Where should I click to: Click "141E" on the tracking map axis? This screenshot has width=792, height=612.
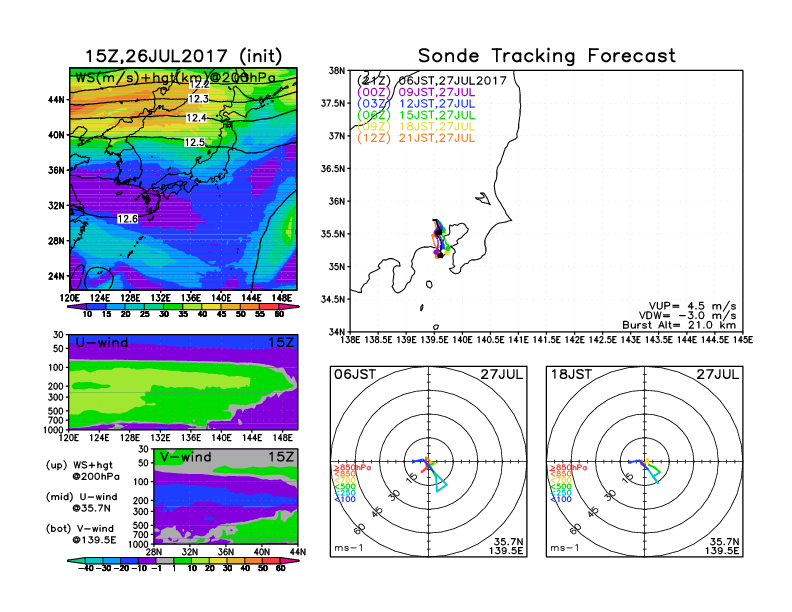pyautogui.click(x=518, y=340)
